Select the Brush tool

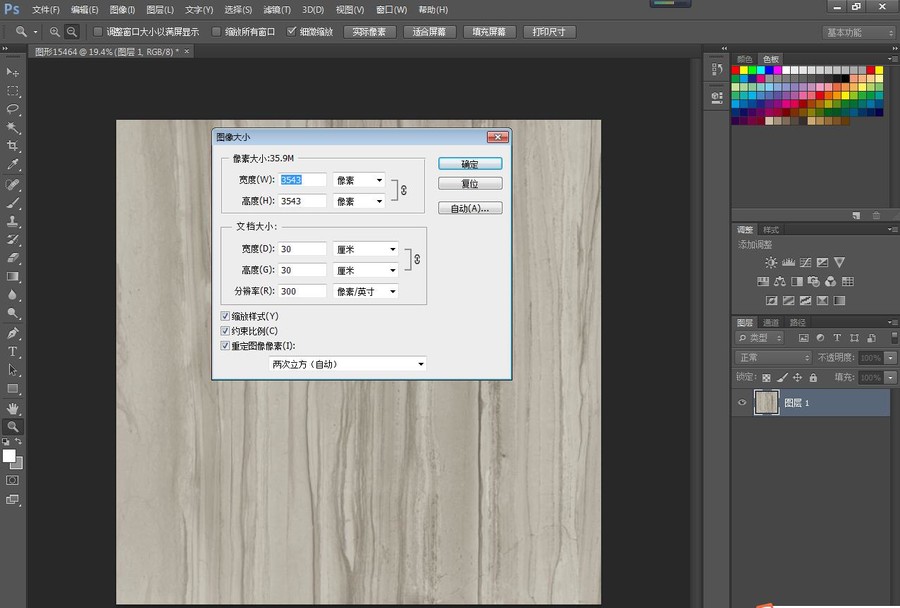coord(12,203)
